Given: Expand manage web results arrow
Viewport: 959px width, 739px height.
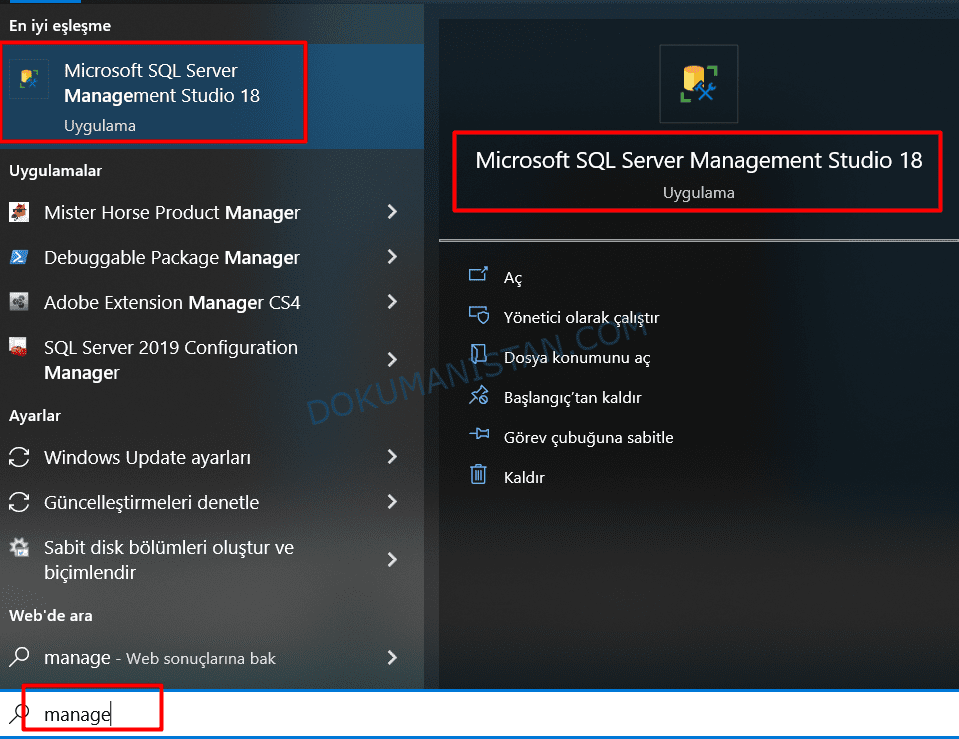Looking at the screenshot, I should tap(392, 658).
